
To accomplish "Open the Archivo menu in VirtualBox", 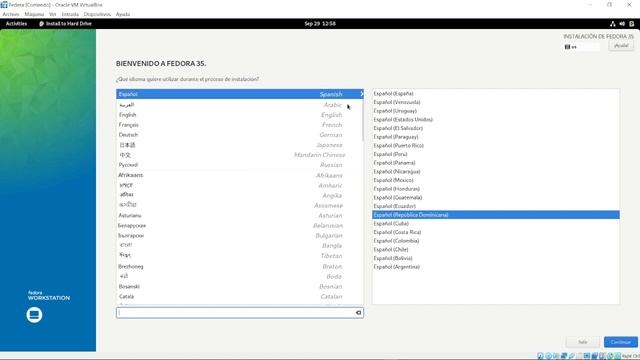I will click(11, 14).
